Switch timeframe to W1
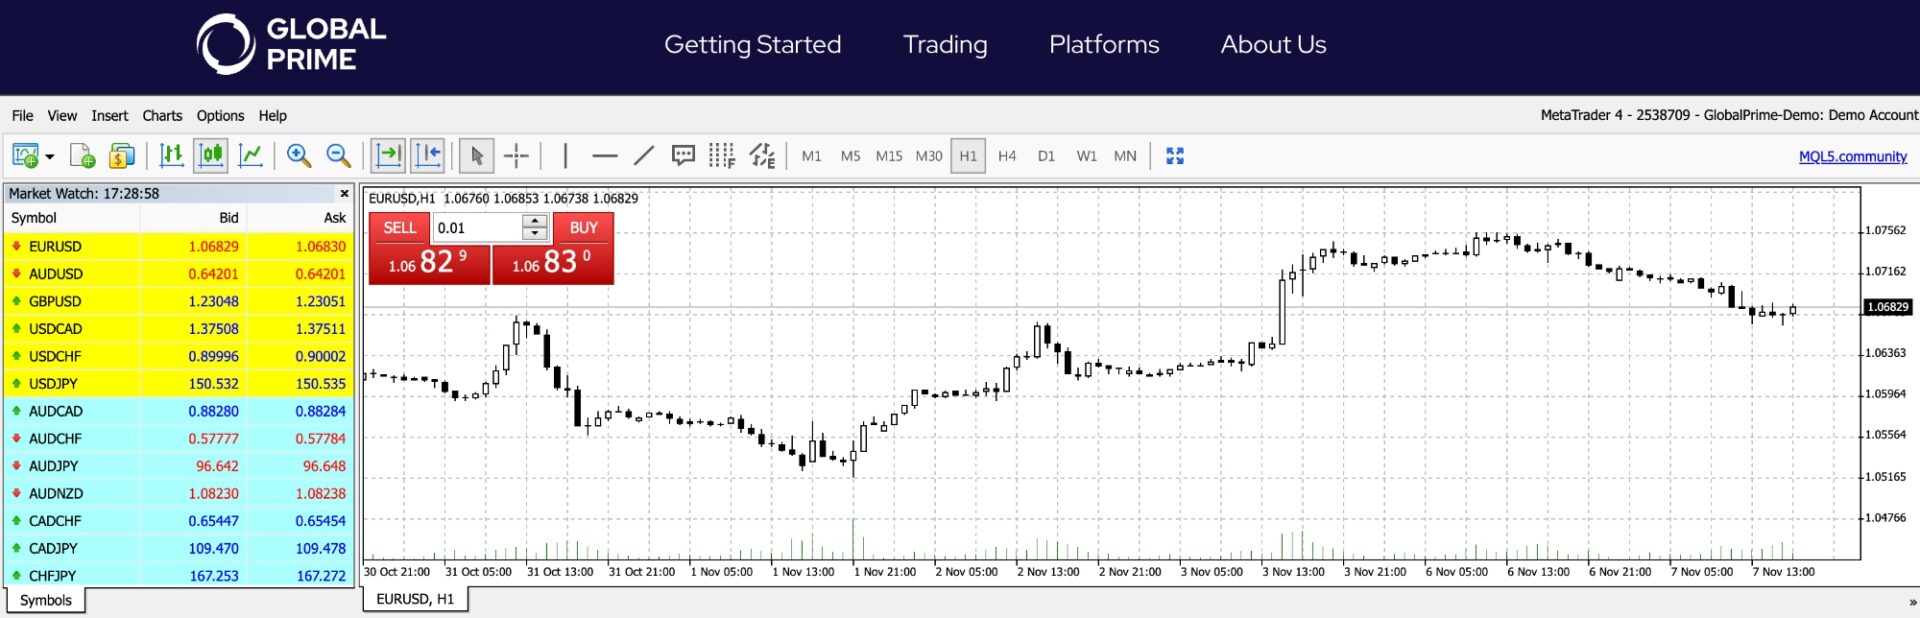Image resolution: width=1920 pixels, height=618 pixels. (x=1086, y=156)
